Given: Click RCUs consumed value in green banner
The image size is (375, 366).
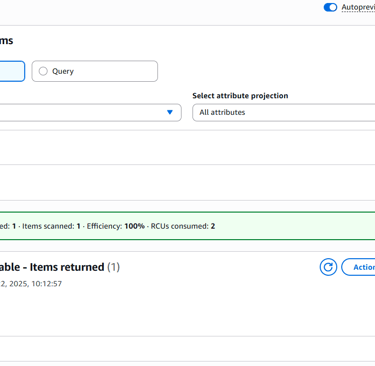Looking at the screenshot, I should pos(213,226).
